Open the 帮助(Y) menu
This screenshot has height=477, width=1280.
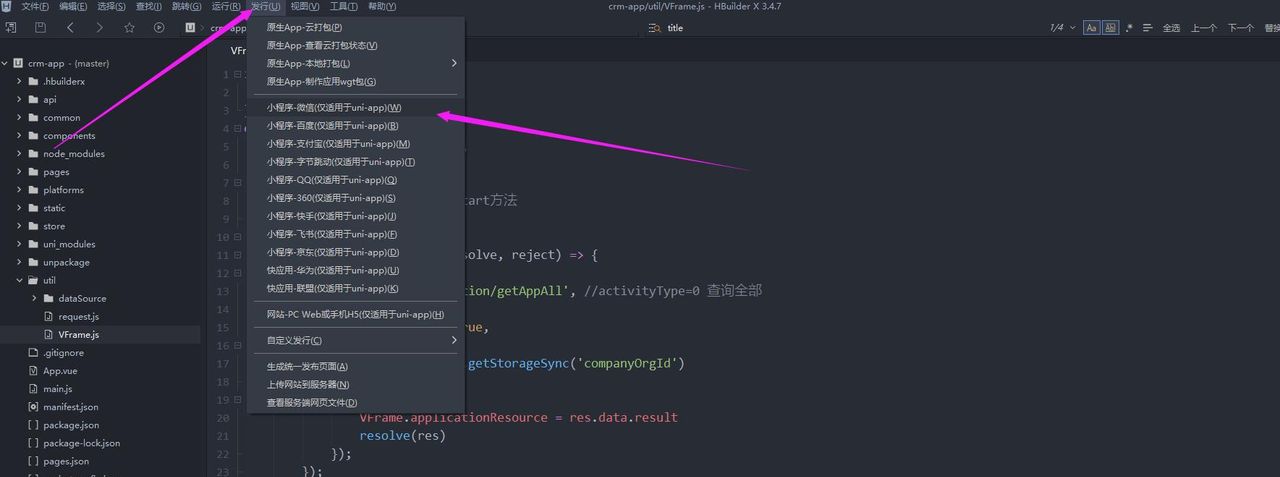[x=382, y=6]
